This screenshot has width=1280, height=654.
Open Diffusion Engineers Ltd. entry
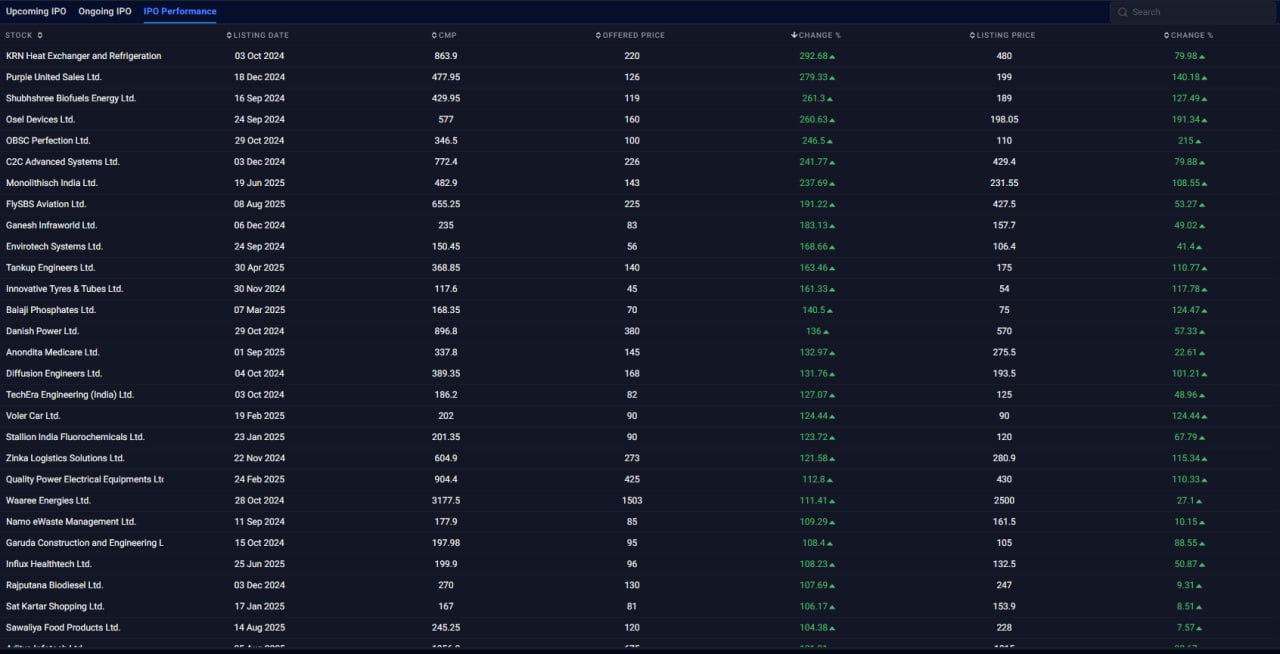coord(54,373)
